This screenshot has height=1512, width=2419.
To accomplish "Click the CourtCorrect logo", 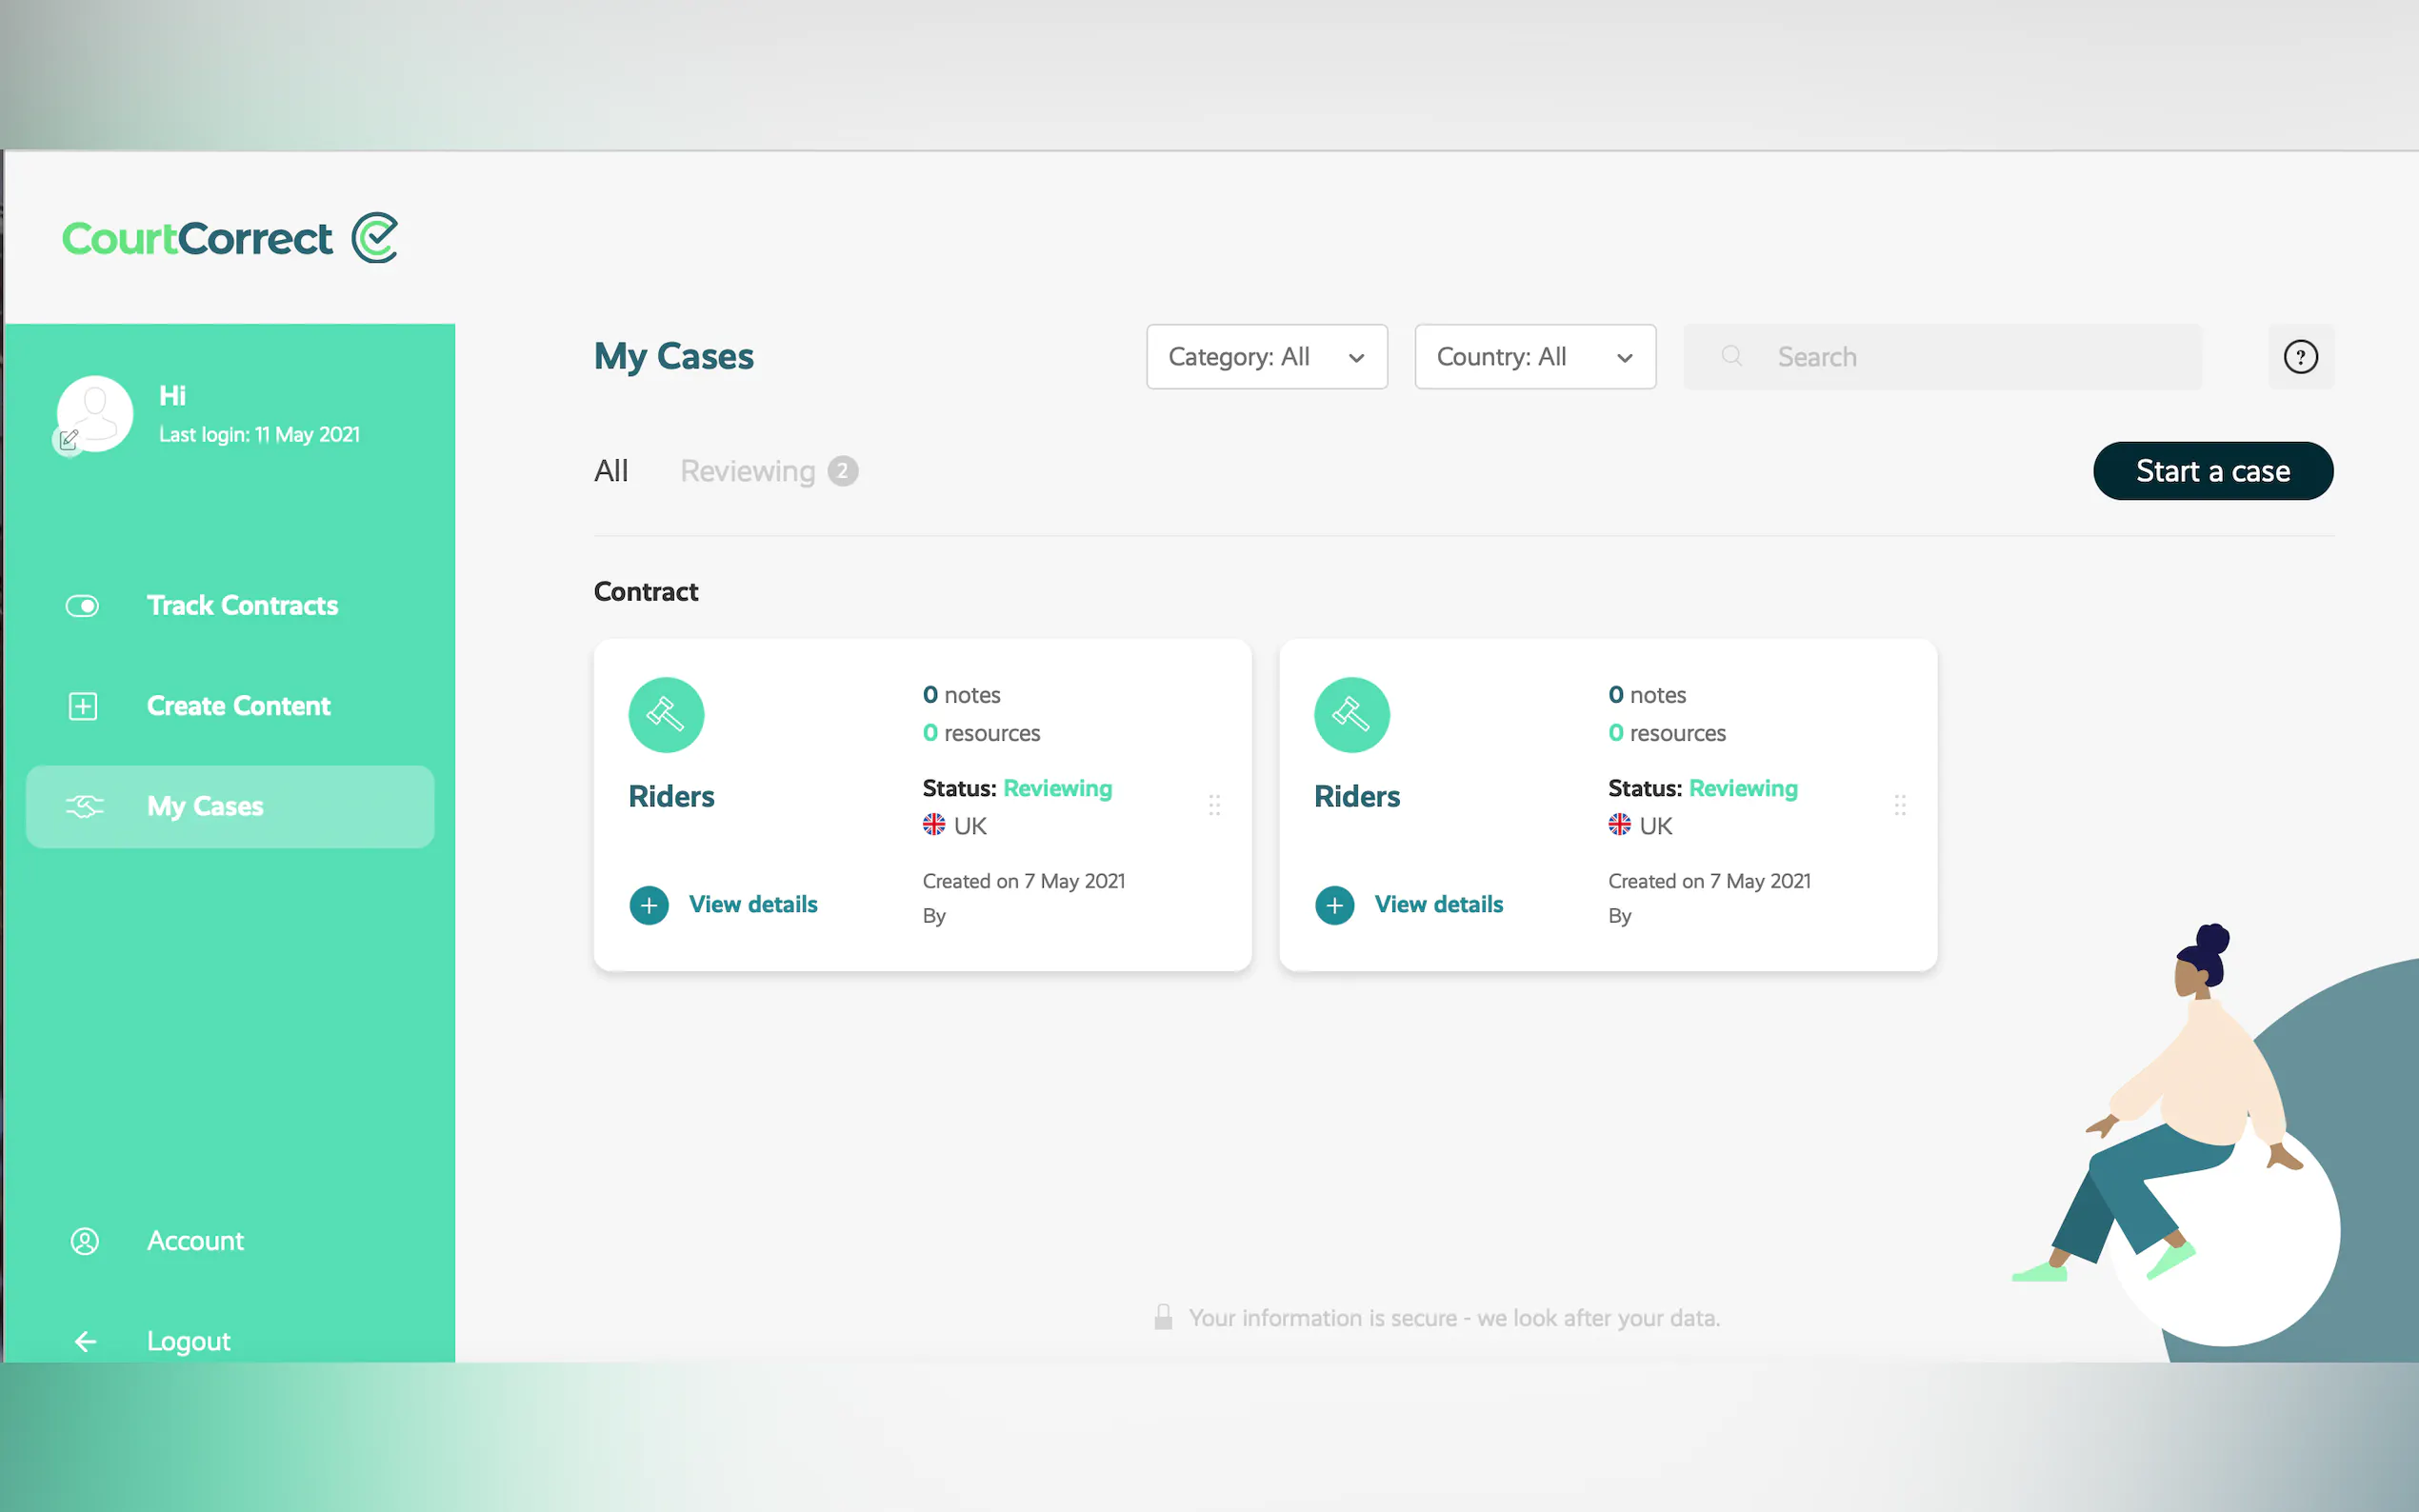I will [230, 238].
